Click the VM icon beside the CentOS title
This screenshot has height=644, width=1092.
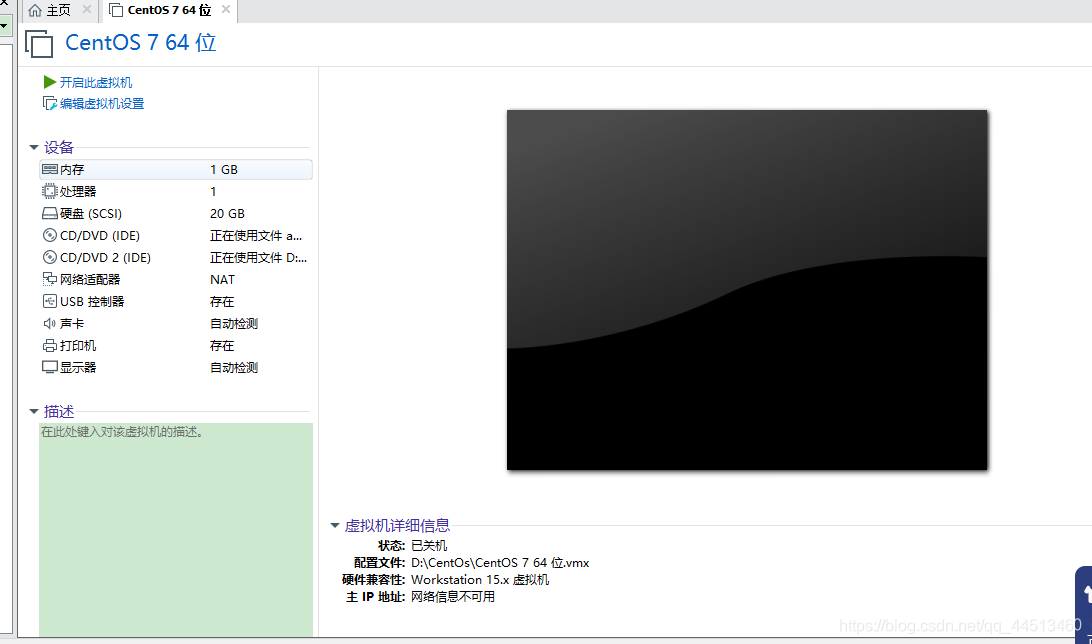(x=38, y=43)
